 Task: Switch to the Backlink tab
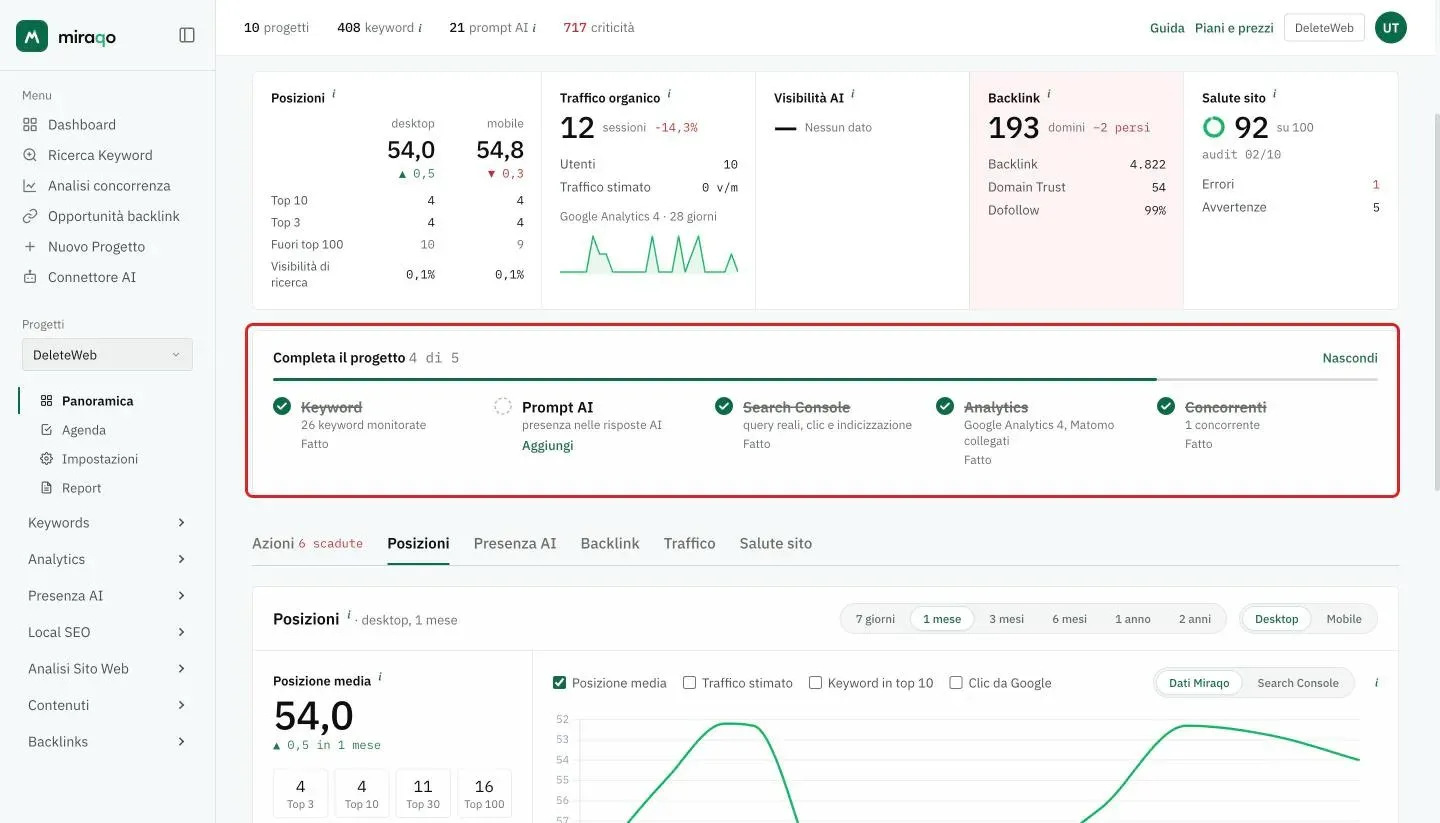(x=610, y=544)
